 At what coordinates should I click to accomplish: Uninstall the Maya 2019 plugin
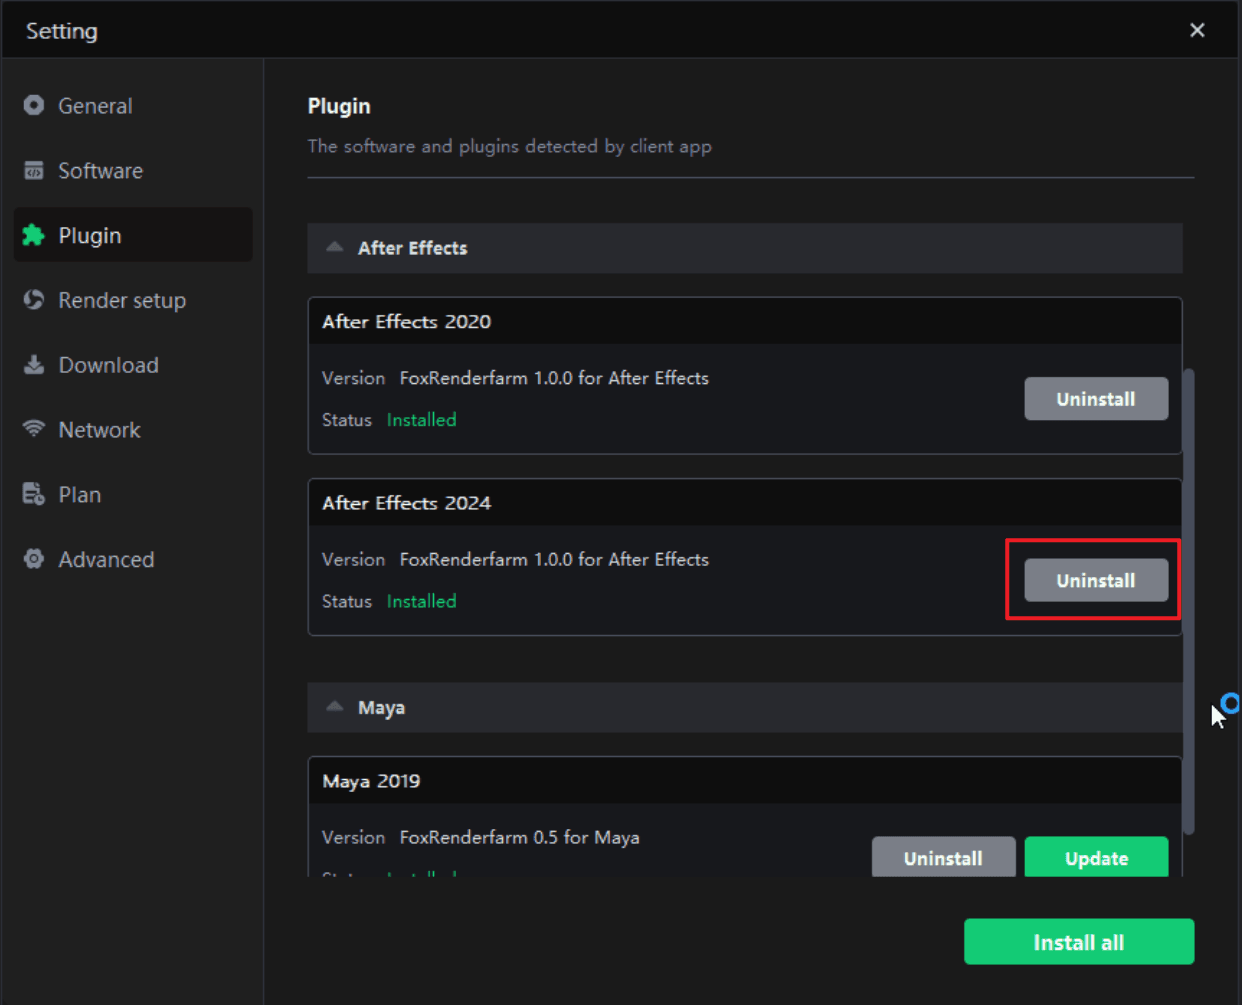942,857
